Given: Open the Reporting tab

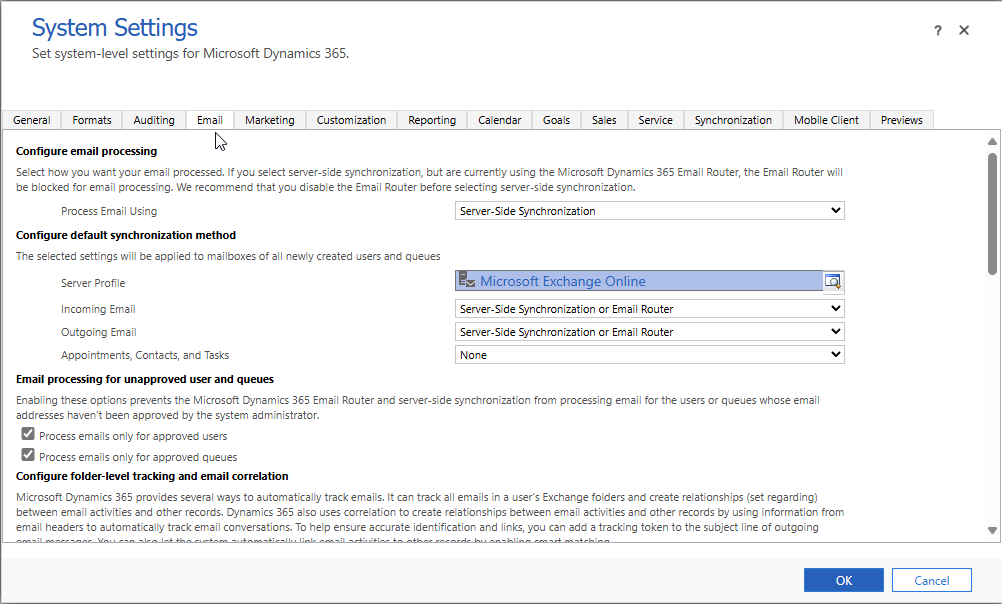Looking at the screenshot, I should pos(432,120).
